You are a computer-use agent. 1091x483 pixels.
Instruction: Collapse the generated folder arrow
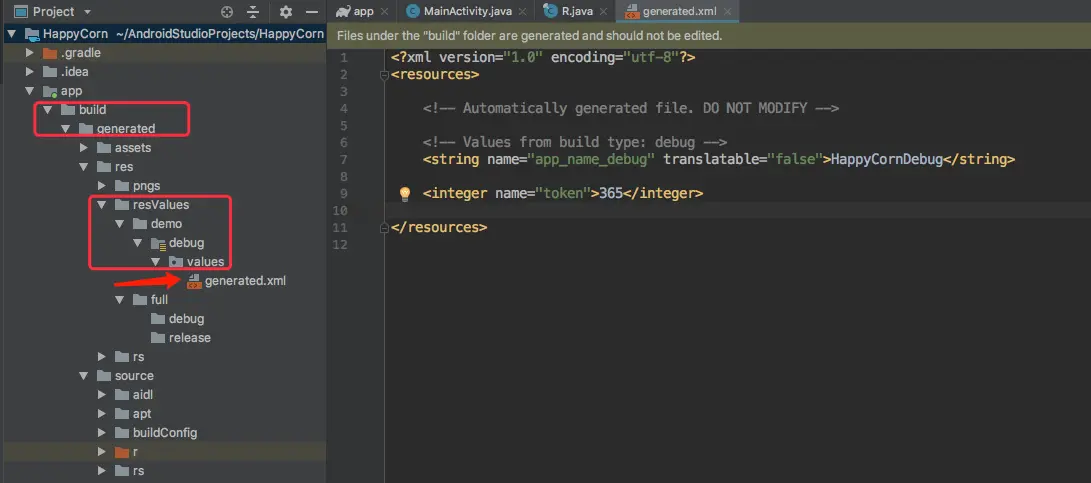[65, 129]
